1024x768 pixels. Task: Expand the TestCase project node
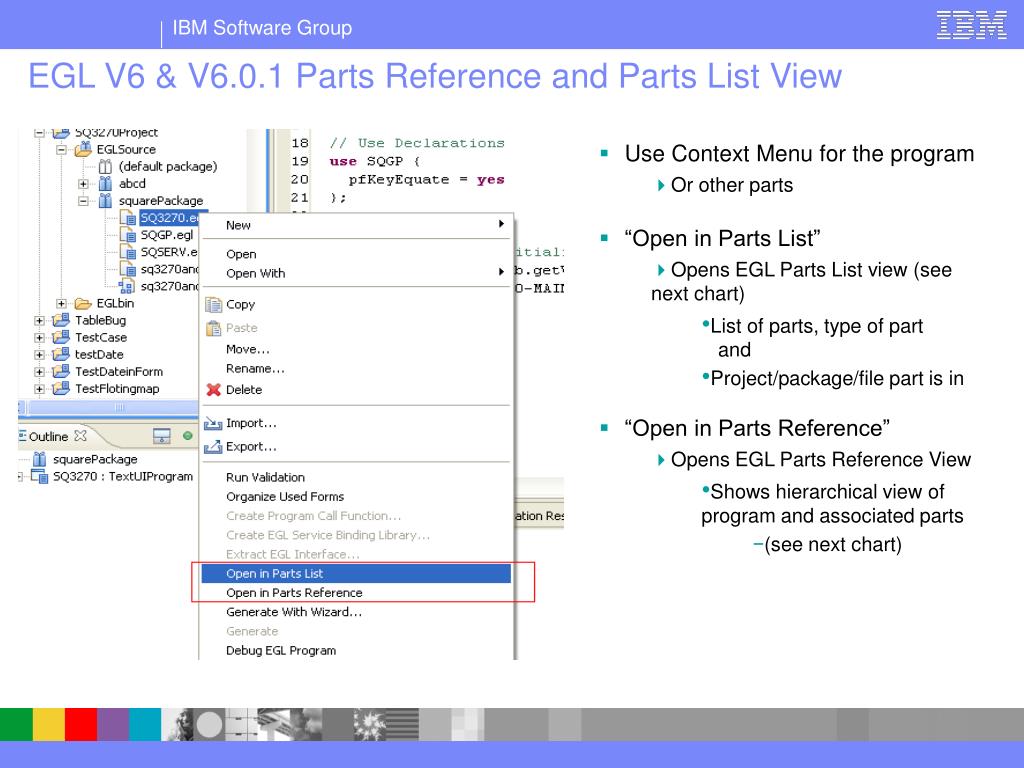pyautogui.click(x=39, y=338)
